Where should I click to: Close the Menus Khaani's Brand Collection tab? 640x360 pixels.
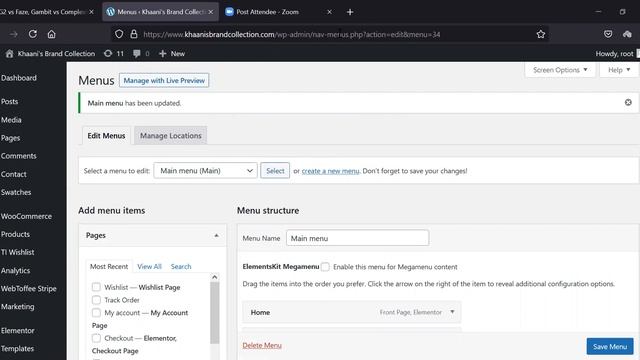tap(211, 12)
